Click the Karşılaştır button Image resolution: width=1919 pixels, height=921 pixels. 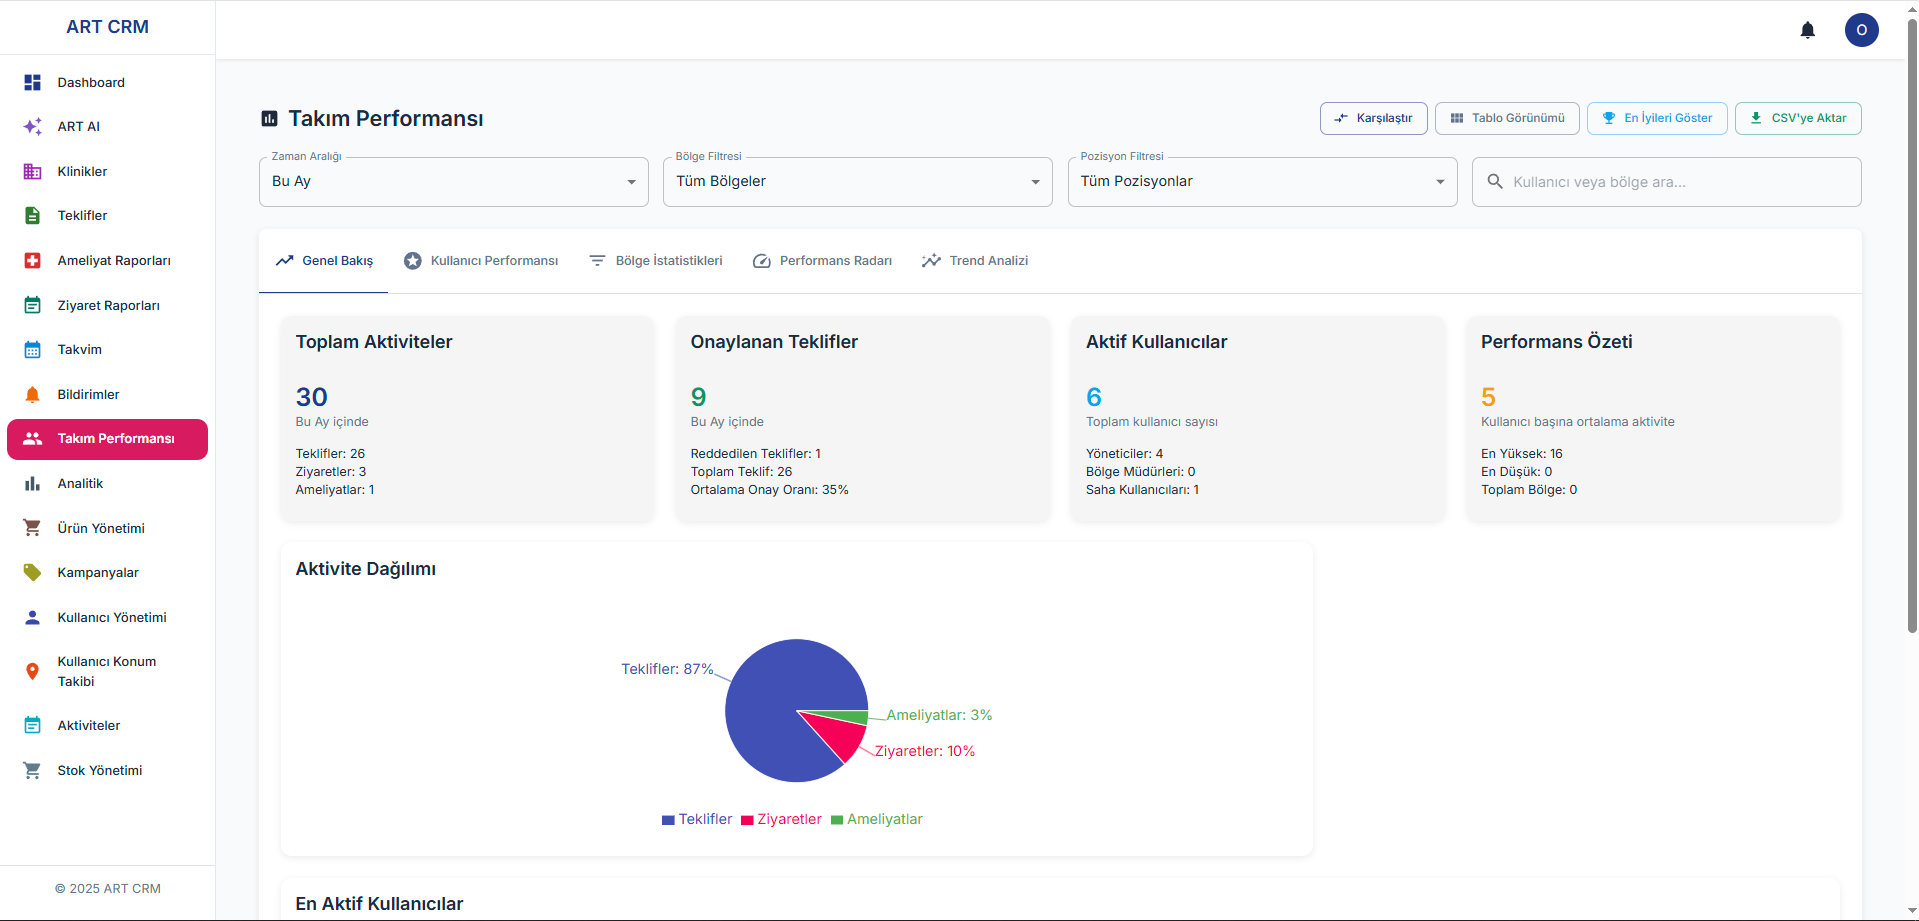point(1373,118)
